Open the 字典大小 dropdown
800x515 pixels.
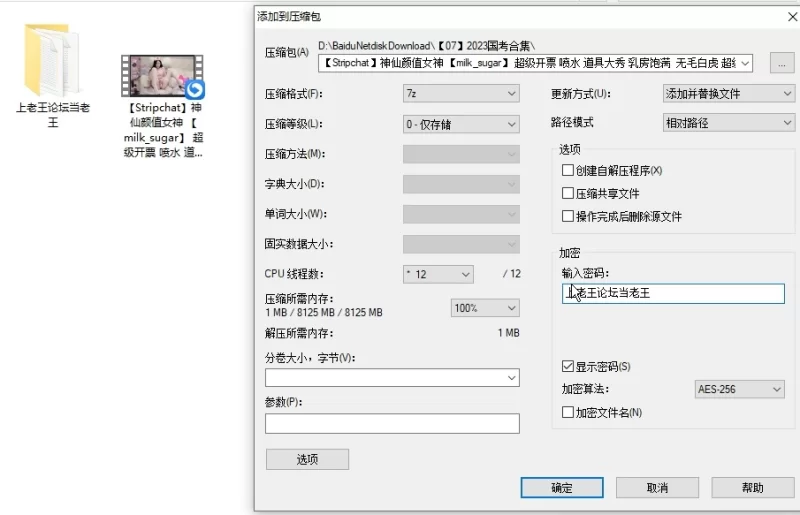pos(461,184)
